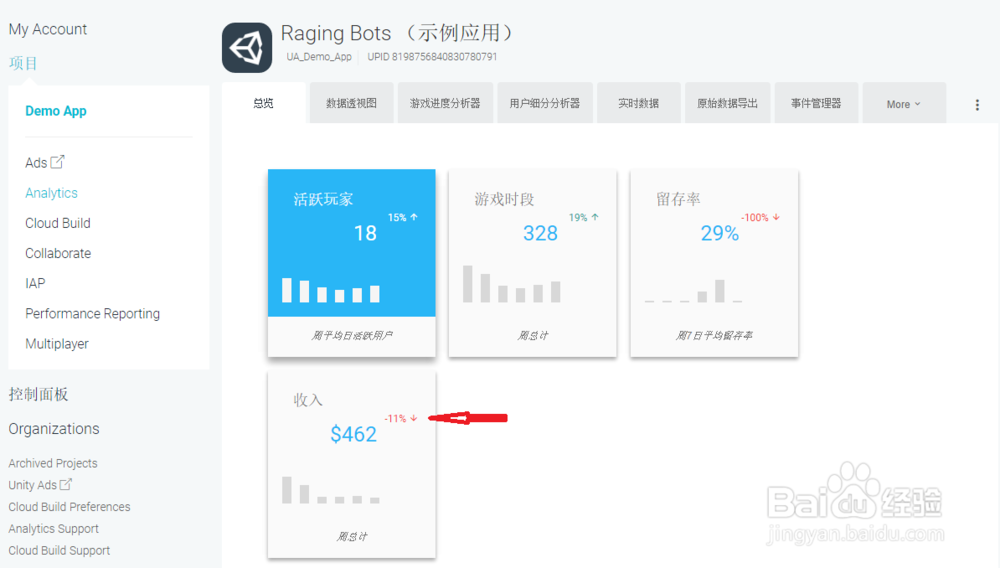The image size is (1000, 568).
Task: Click the 周平均日活跃用户 caption
Action: [x=351, y=335]
